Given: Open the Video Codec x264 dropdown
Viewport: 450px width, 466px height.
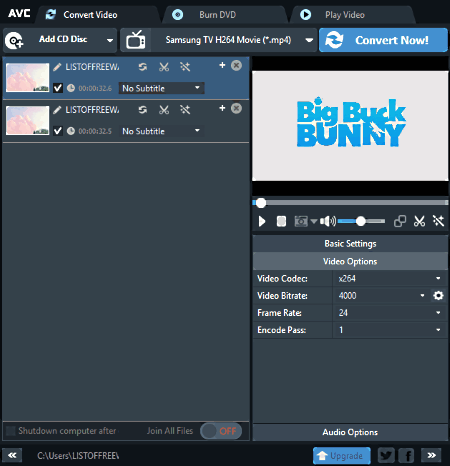Looking at the screenshot, I should (390, 278).
